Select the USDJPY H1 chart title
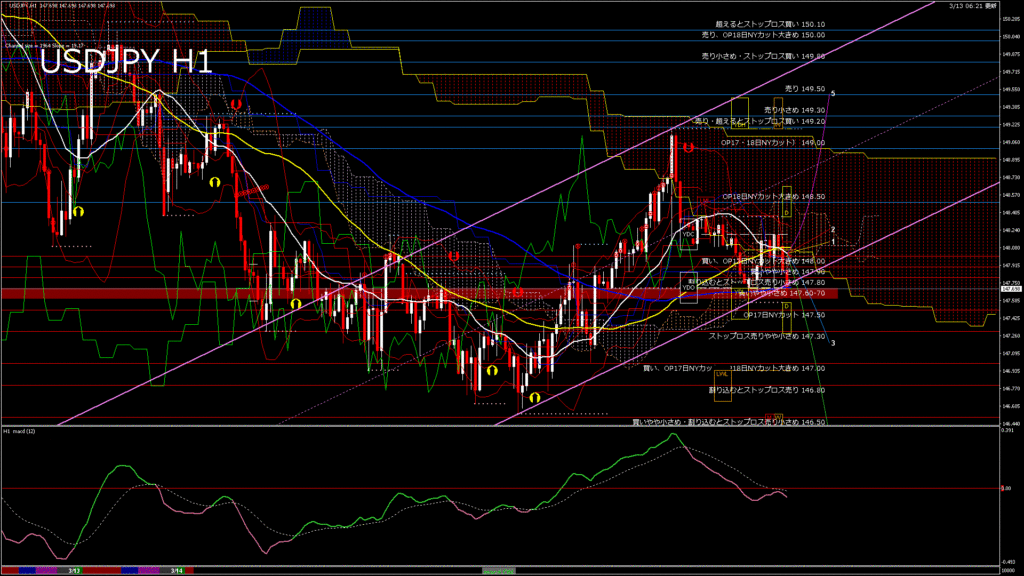 (x=126, y=62)
